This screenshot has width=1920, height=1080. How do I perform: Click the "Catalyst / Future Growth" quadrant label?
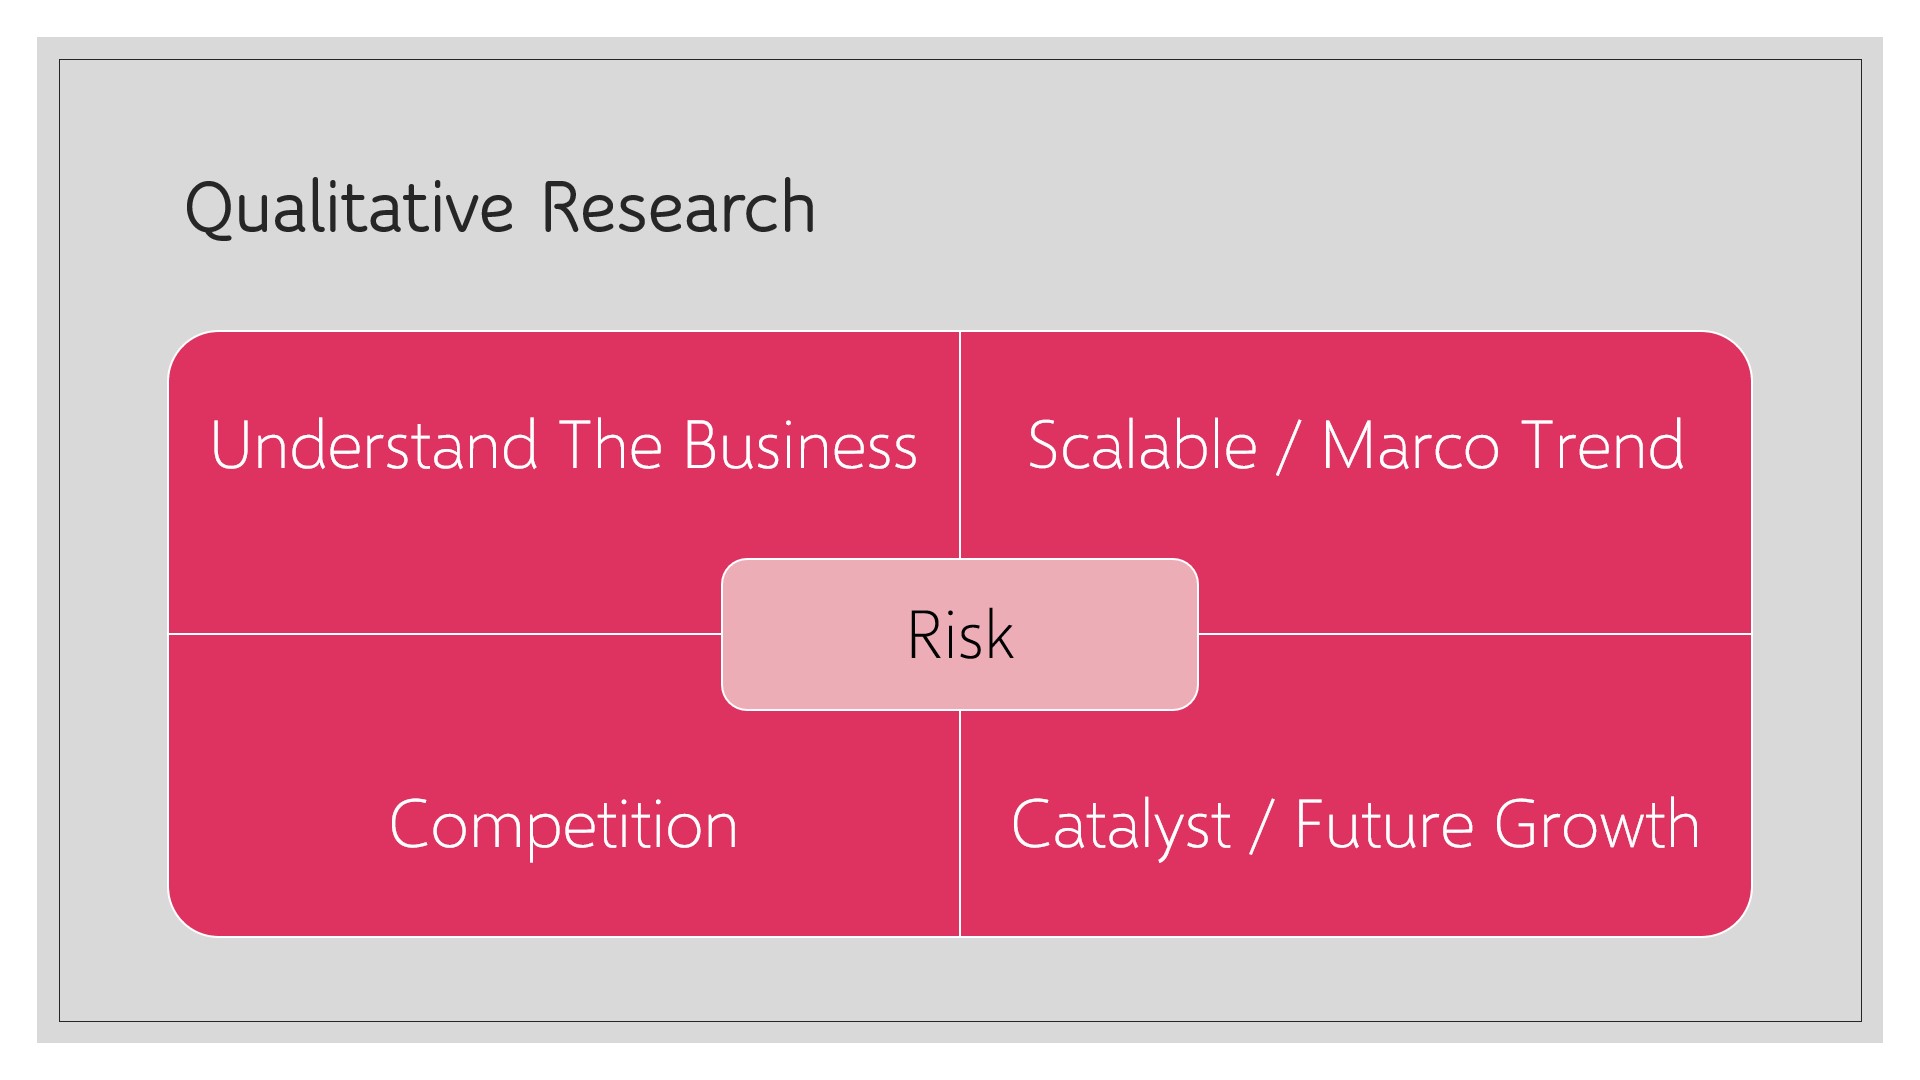coord(1355,826)
